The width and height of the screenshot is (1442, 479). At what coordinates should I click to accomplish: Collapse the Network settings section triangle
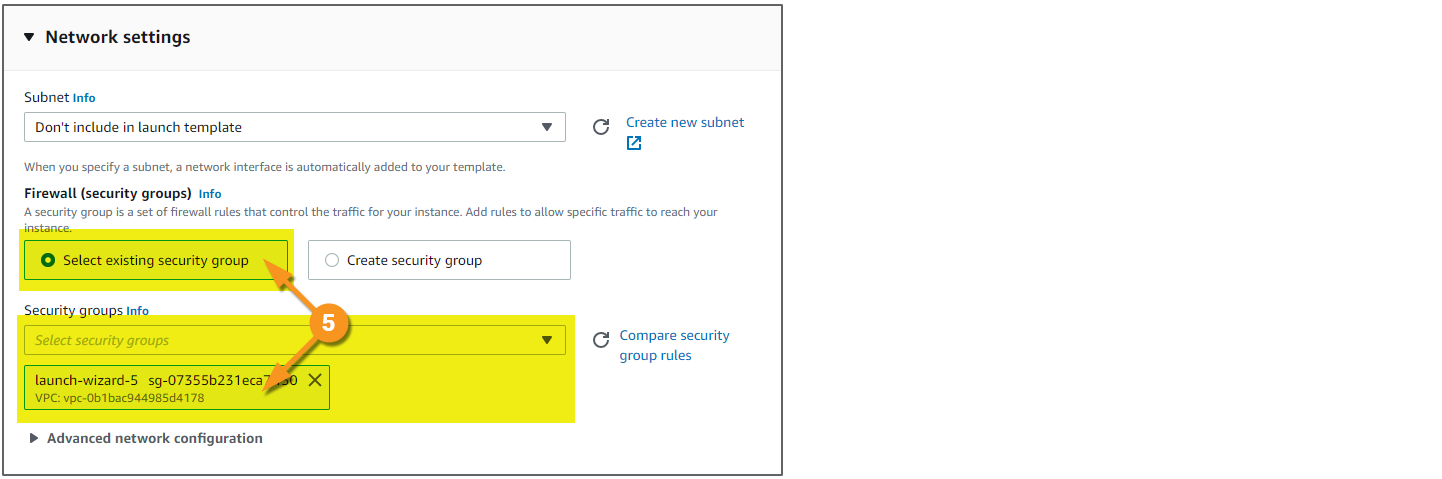pyautogui.click(x=29, y=38)
